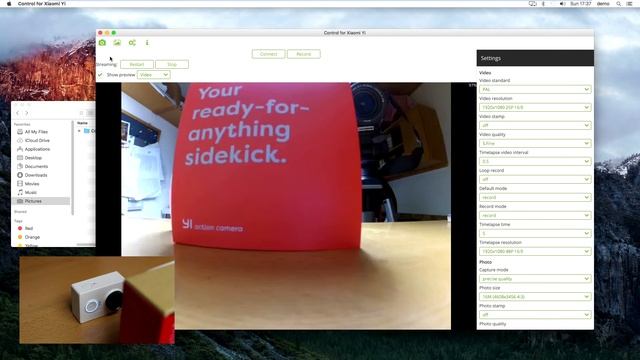Click the live camera preview image
Image resolution: width=640 pixels, height=360 pixels.
coord(286,206)
